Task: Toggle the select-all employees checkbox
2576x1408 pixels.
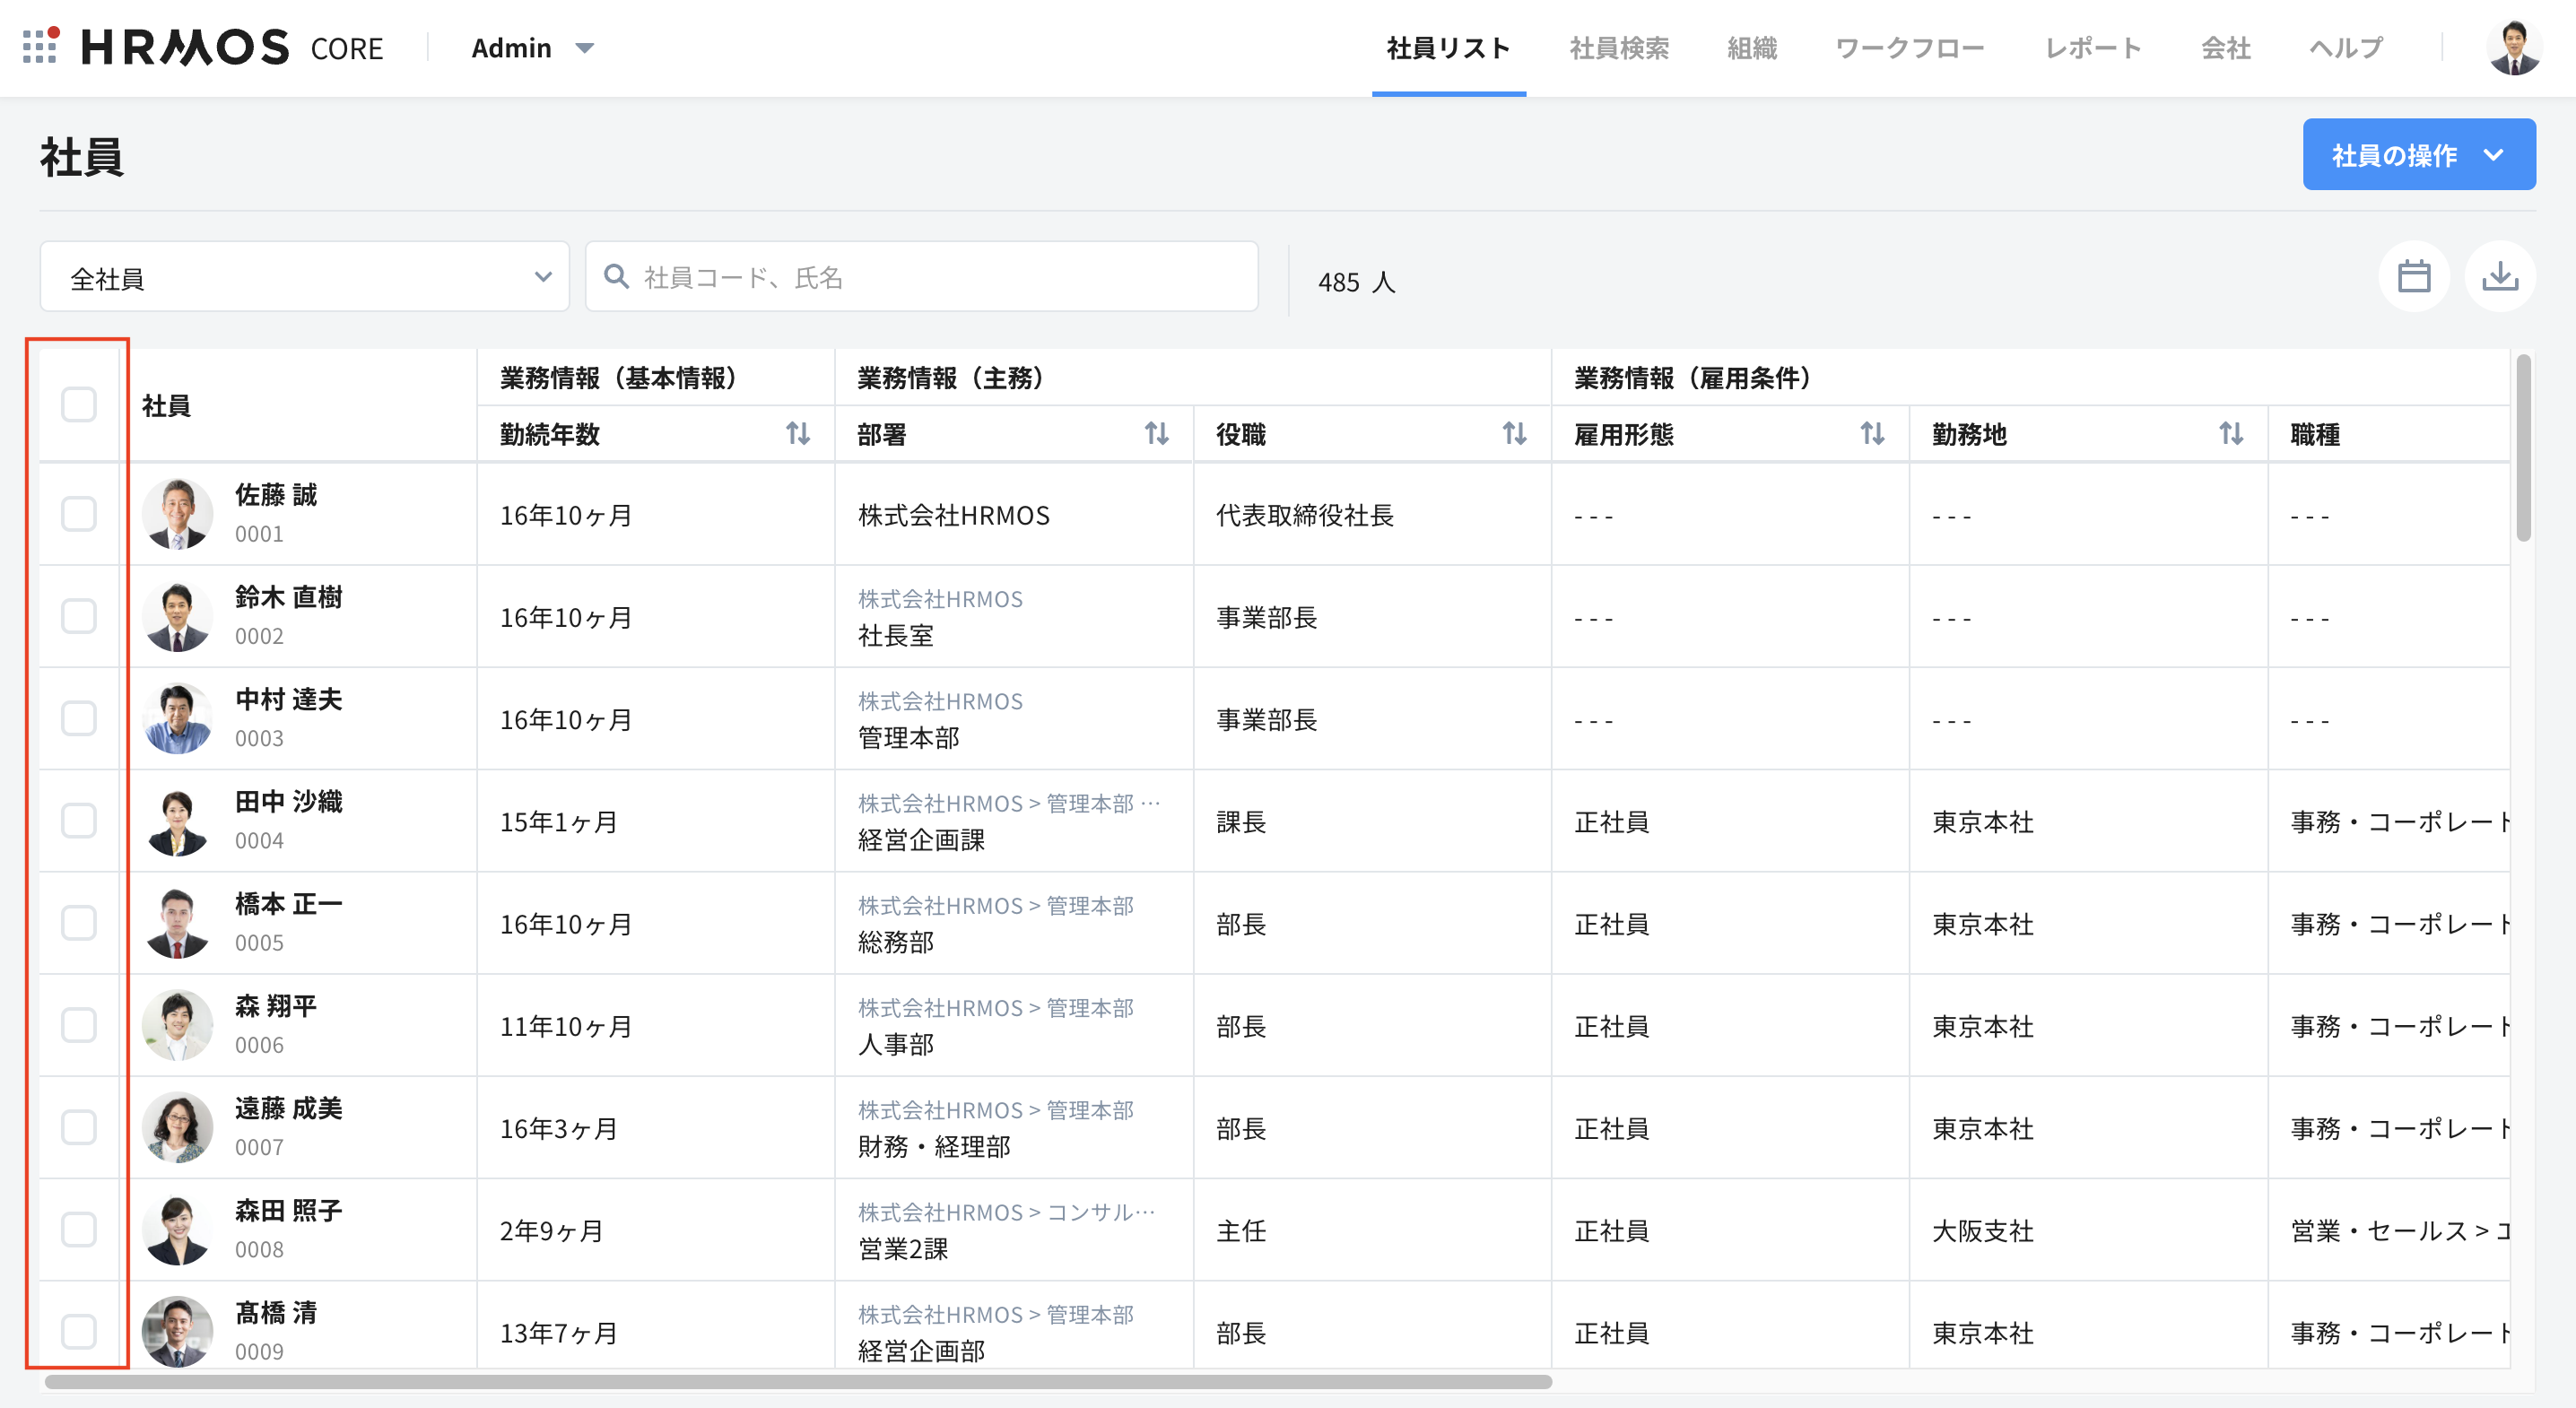Action: 79,405
